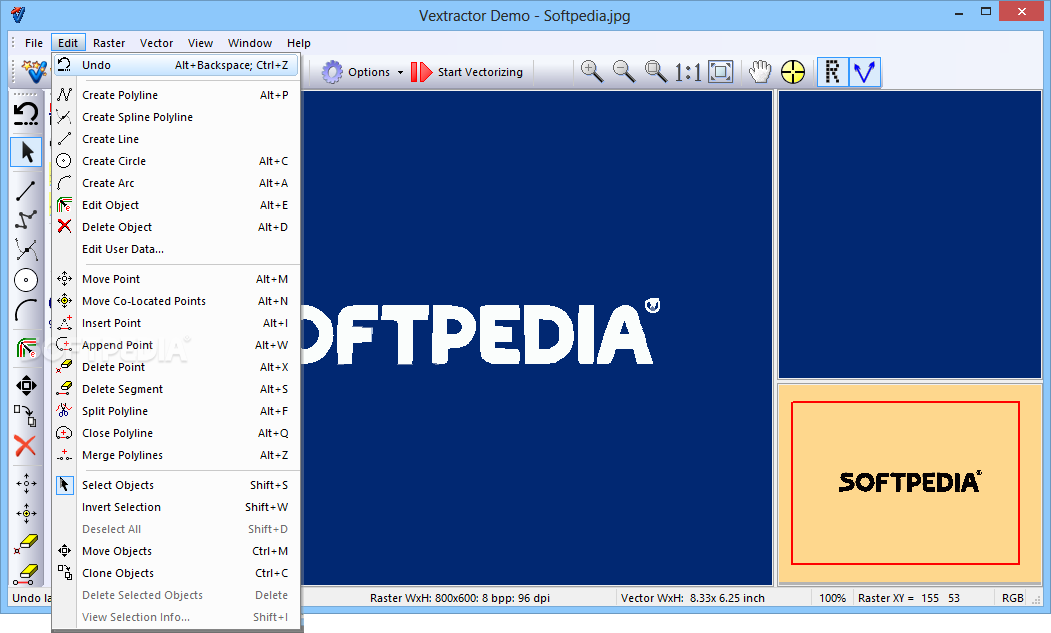This screenshot has width=1051, height=633.
Task: Toggle vector view with V icon
Action: (865, 72)
